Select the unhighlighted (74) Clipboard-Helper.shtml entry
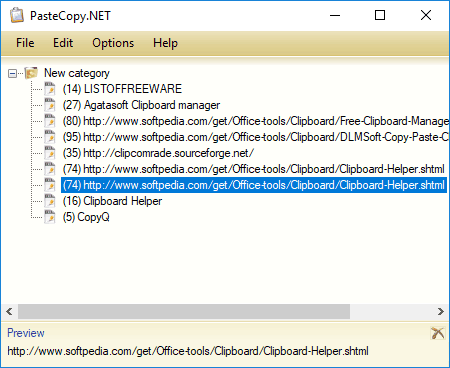This screenshot has width=450, height=368. tap(253, 169)
